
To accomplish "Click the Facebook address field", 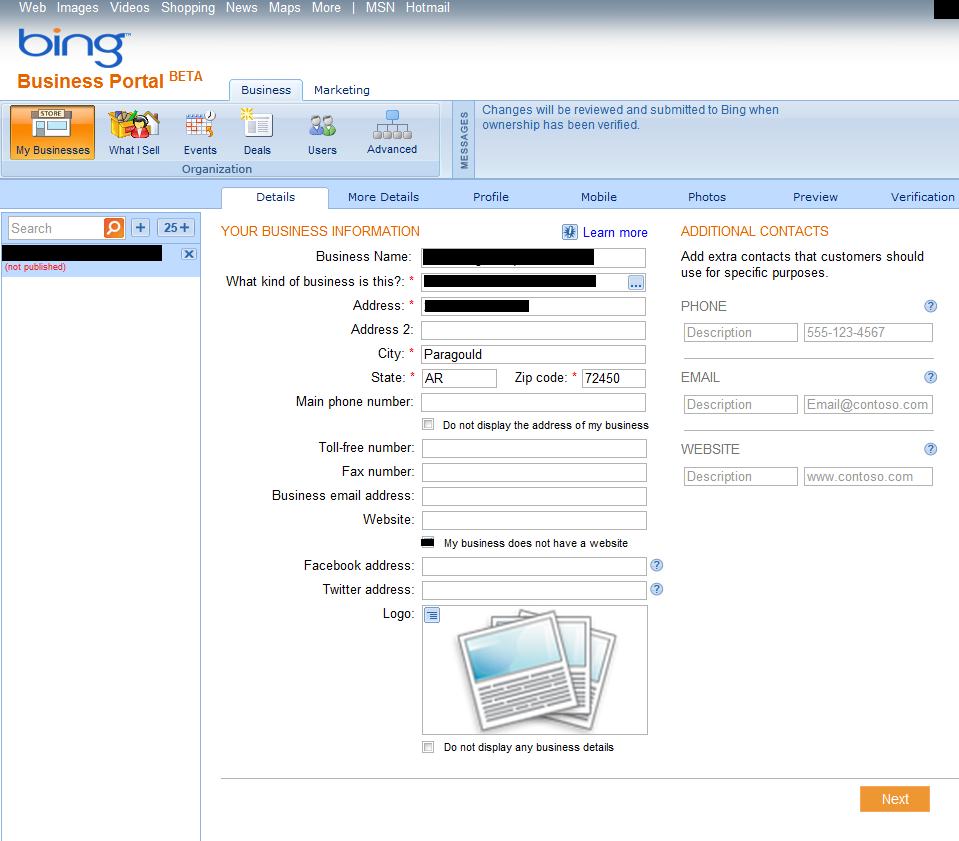I will click(534, 566).
